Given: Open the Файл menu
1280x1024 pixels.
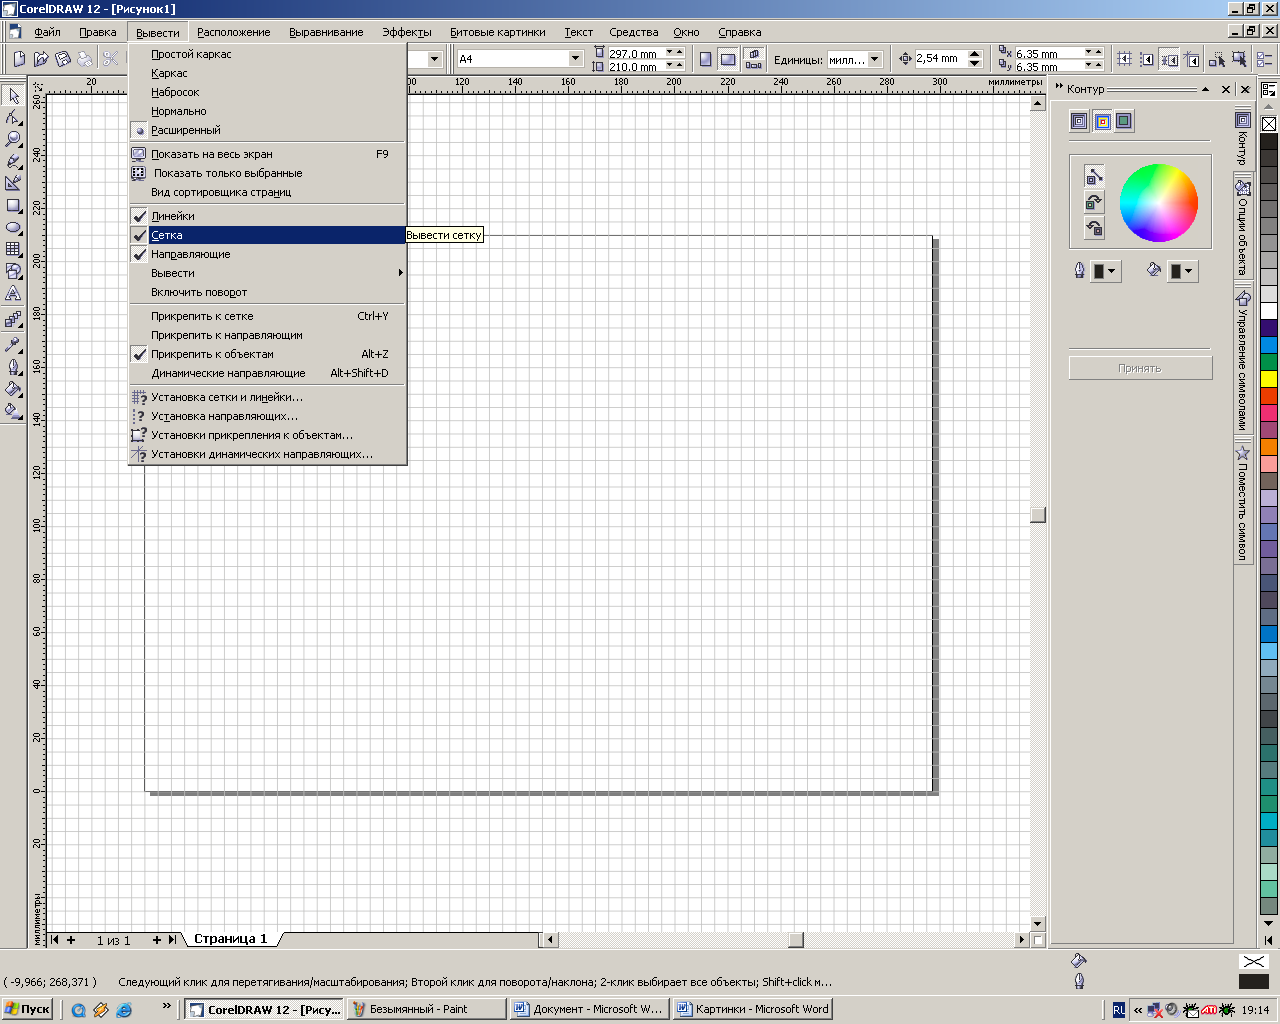Looking at the screenshot, I should coord(47,32).
